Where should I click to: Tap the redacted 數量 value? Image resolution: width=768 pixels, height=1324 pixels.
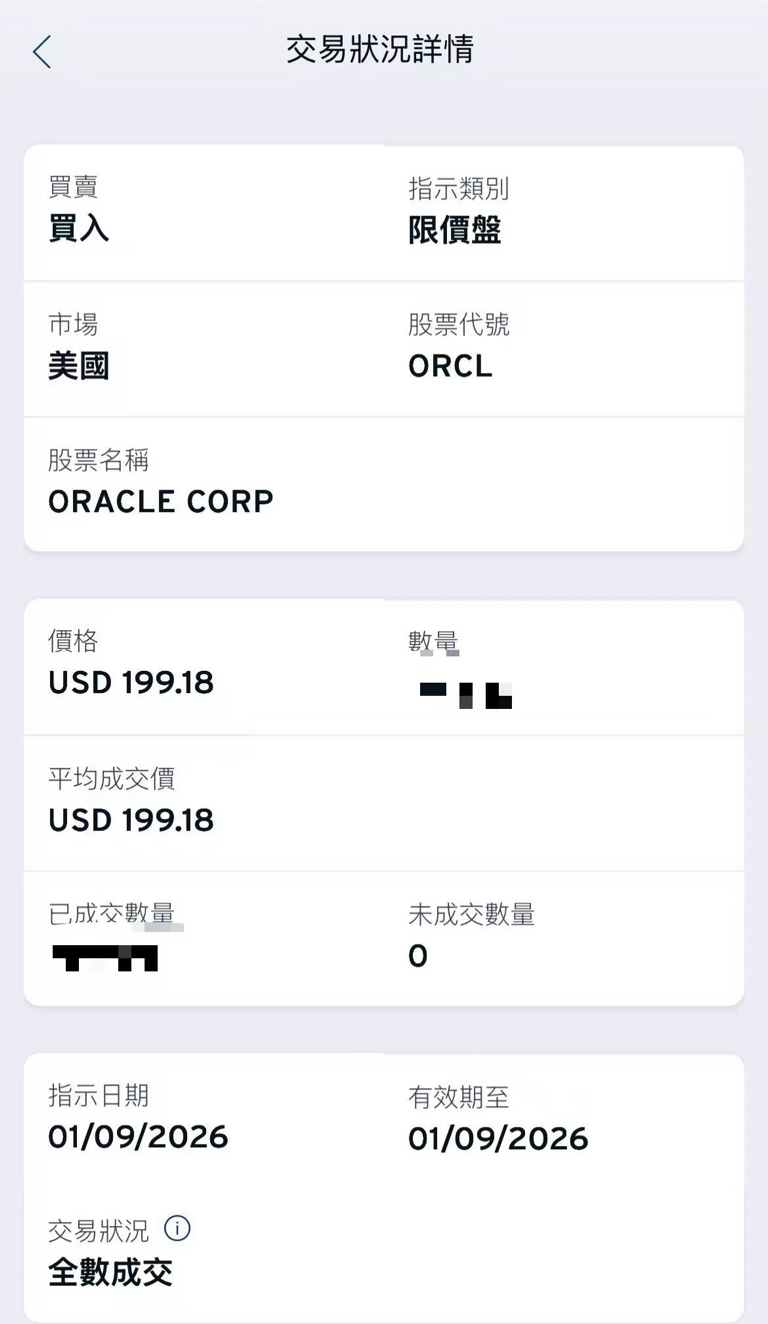tap(466, 693)
